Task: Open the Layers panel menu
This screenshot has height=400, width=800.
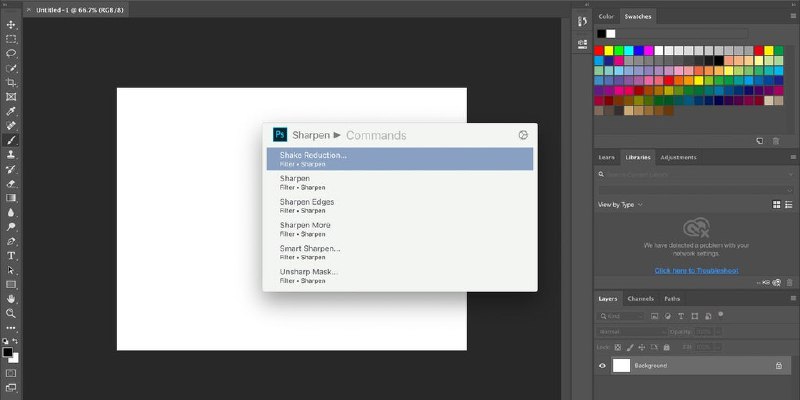Action: pyautogui.click(x=793, y=298)
